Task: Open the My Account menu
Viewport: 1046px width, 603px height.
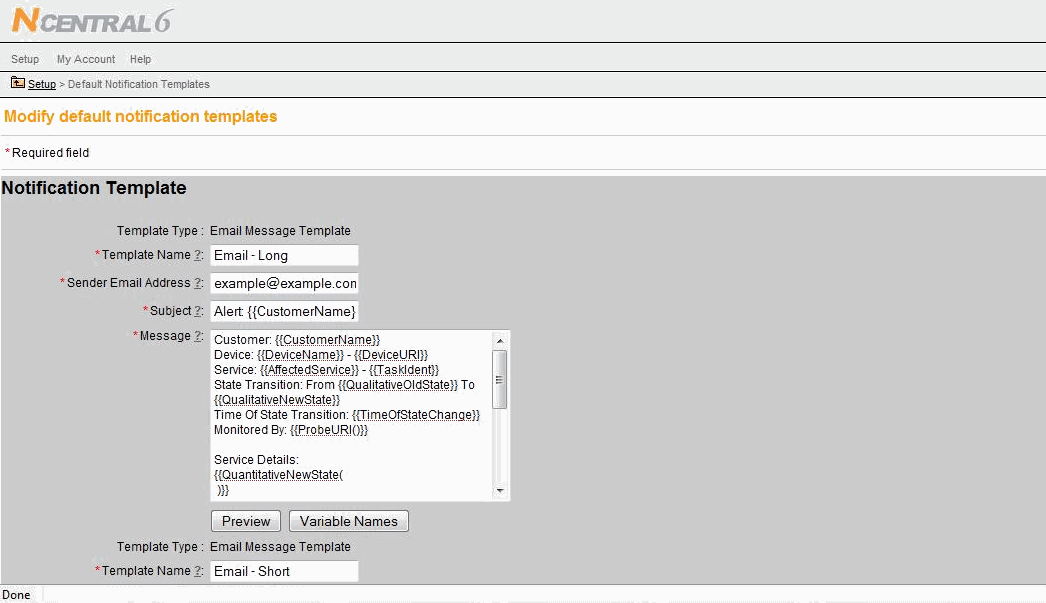Action: click(85, 59)
